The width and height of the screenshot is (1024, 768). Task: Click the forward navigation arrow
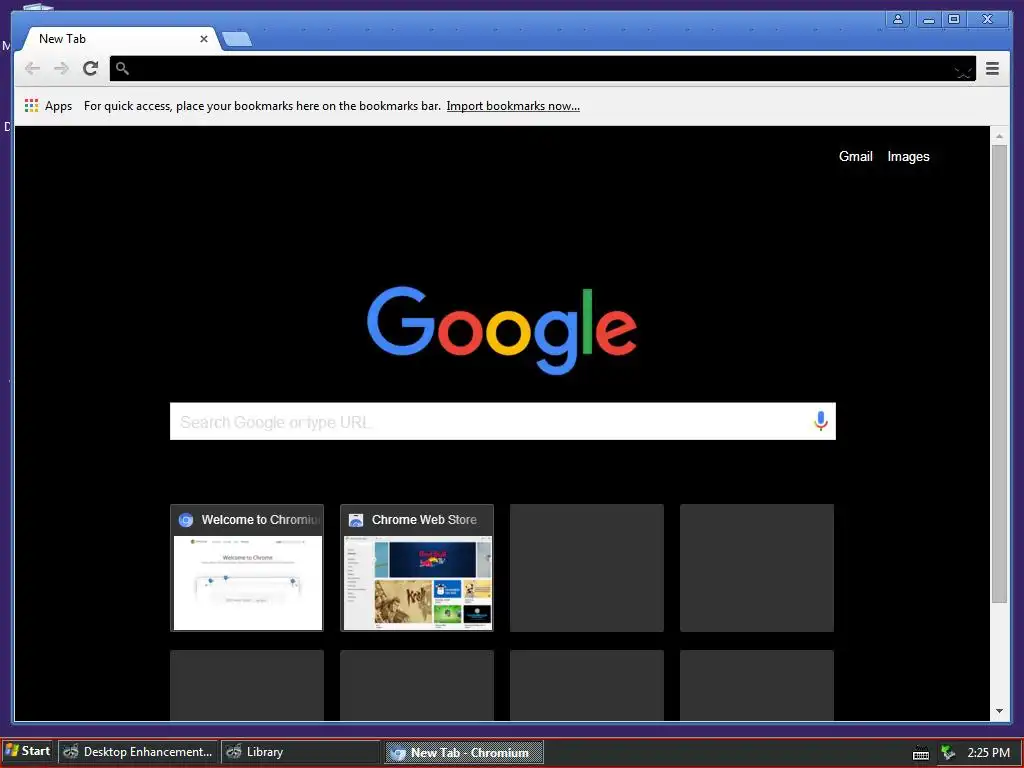click(x=61, y=69)
